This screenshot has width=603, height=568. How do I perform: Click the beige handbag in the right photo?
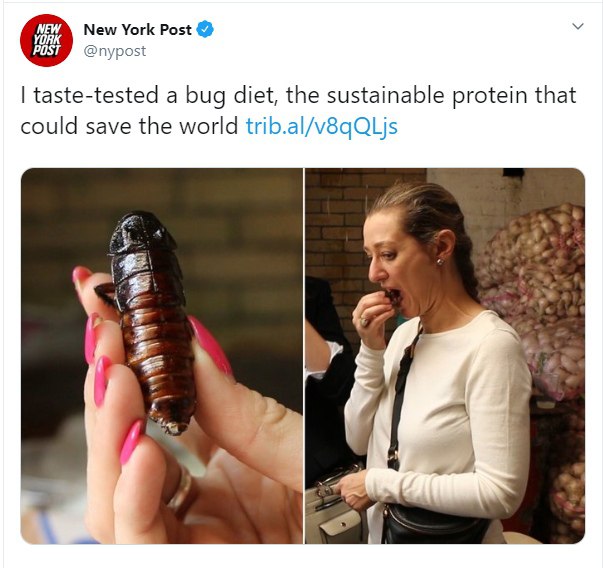tap(333, 508)
